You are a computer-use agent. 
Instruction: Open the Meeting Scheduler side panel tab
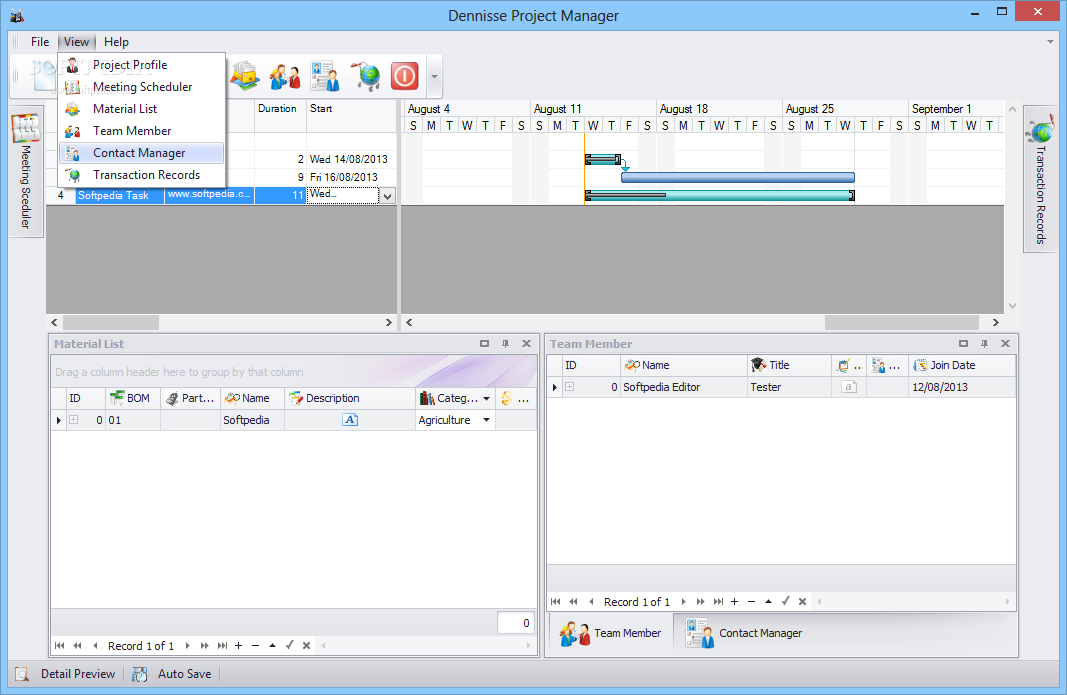click(x=26, y=172)
